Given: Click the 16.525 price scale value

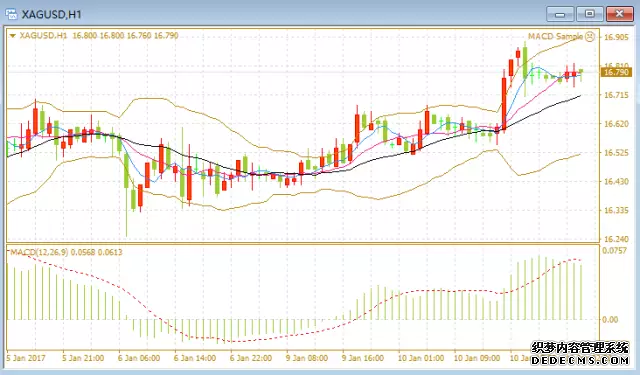Looking at the screenshot, I should point(616,153).
